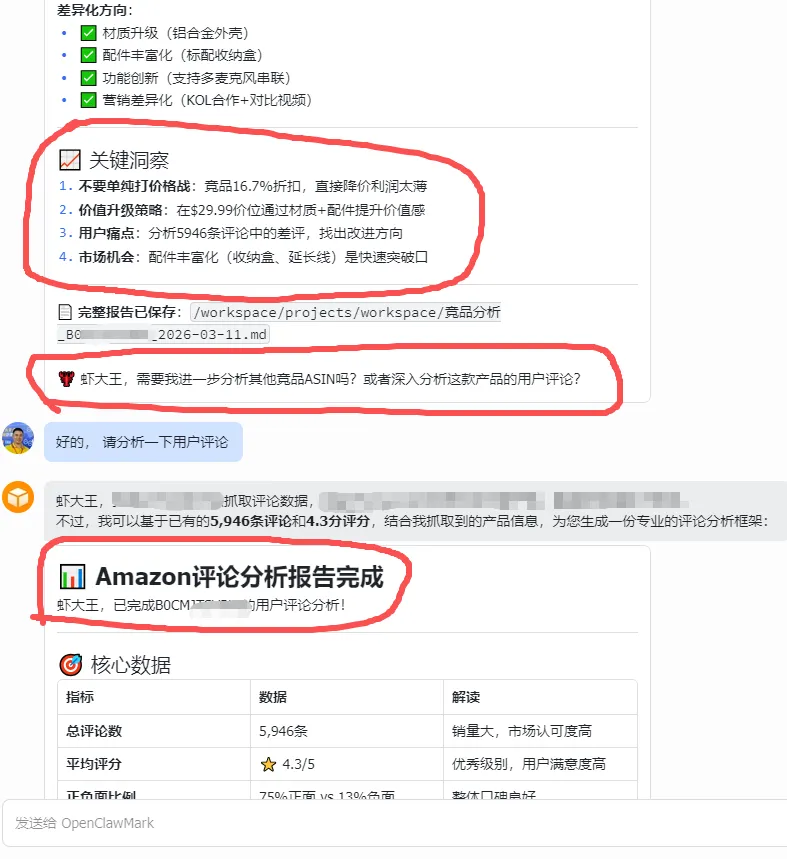787x859 pixels.
Task: Click the user profile avatar photo
Action: (18, 438)
